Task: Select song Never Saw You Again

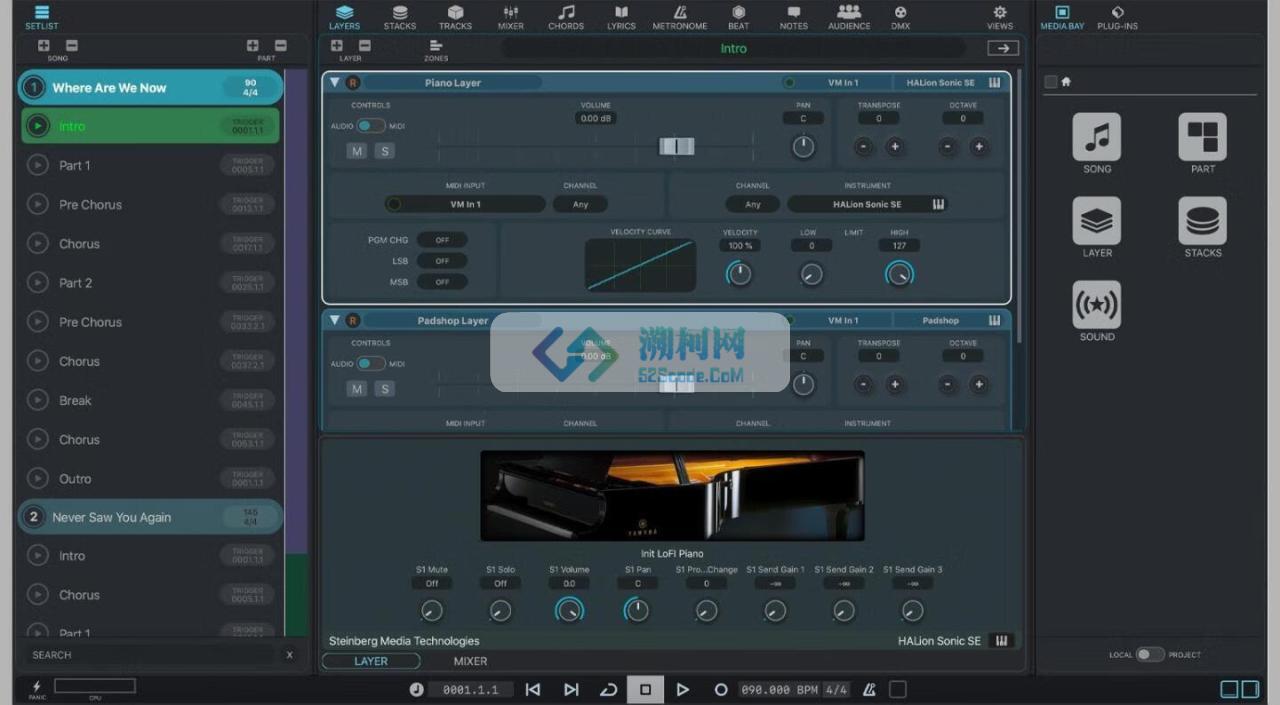Action: [x=150, y=517]
